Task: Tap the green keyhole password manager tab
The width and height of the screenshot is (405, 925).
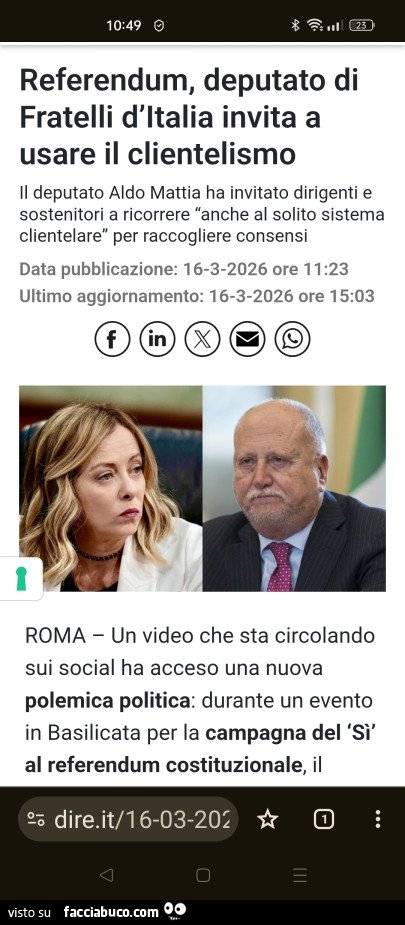Action: point(21,579)
